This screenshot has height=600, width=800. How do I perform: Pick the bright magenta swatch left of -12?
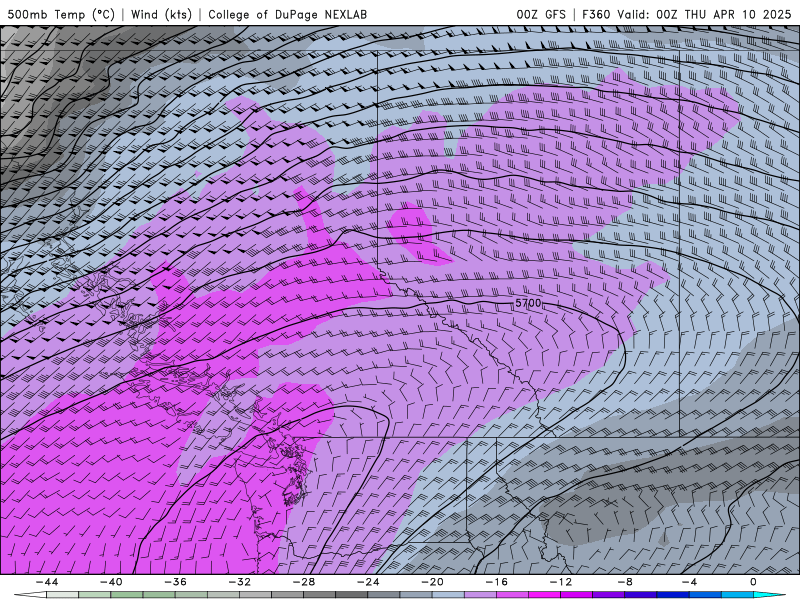(x=544, y=595)
